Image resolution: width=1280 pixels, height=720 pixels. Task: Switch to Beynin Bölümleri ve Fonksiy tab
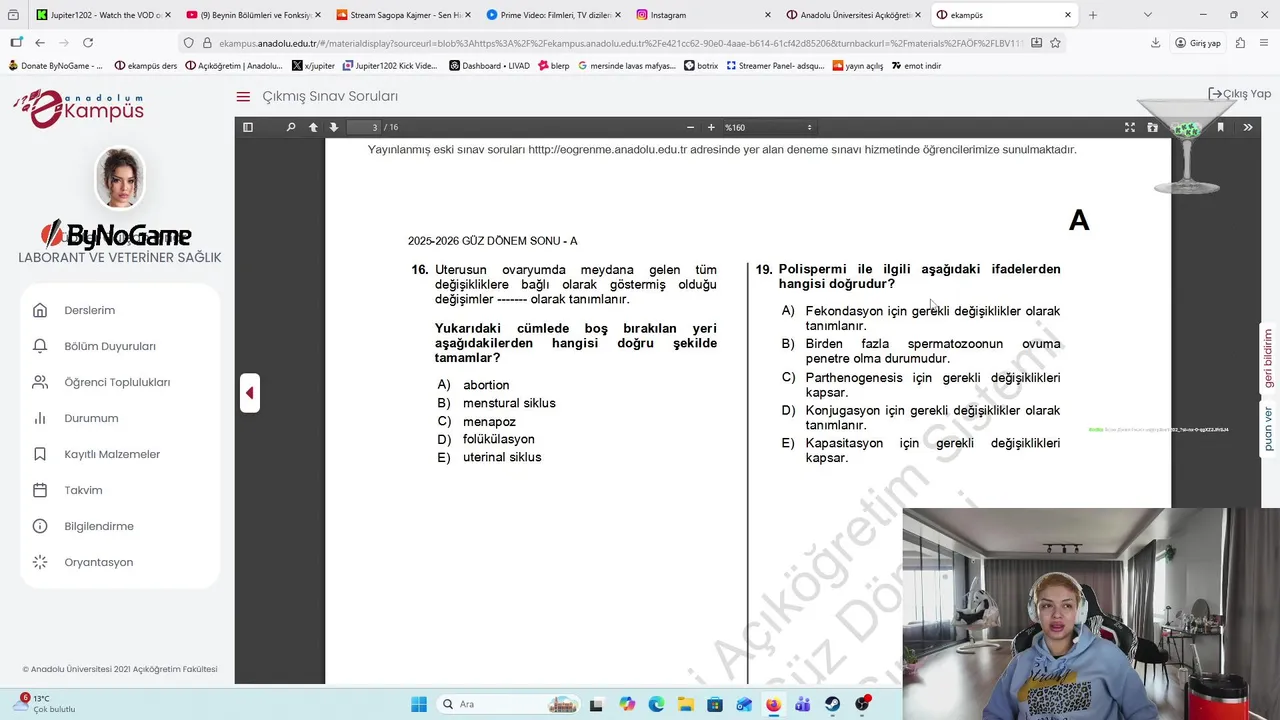click(x=254, y=15)
